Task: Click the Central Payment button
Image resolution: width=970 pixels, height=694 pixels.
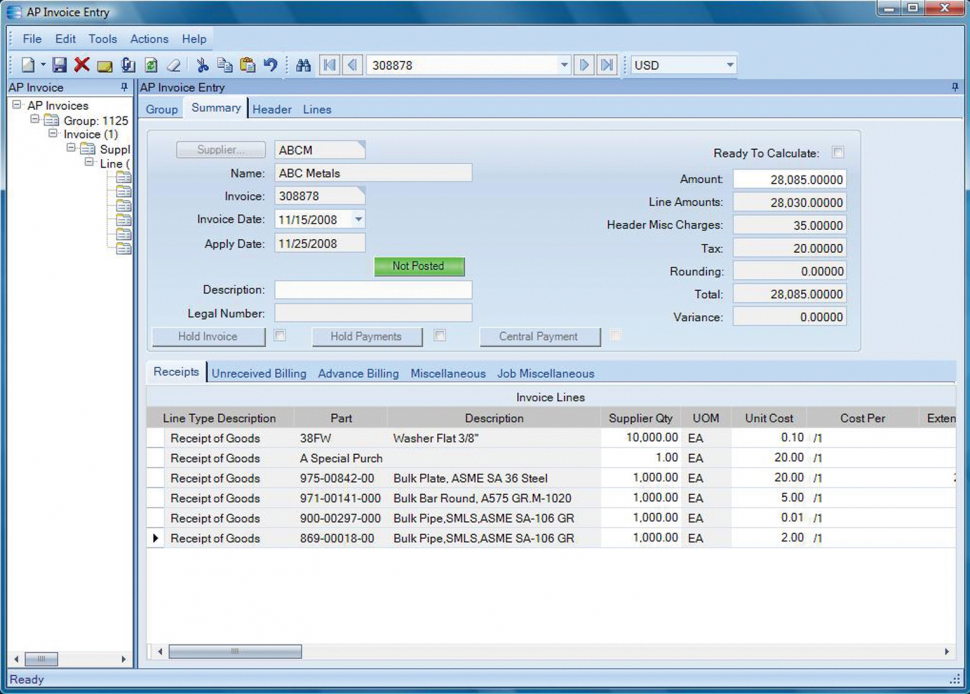Action: pos(539,336)
